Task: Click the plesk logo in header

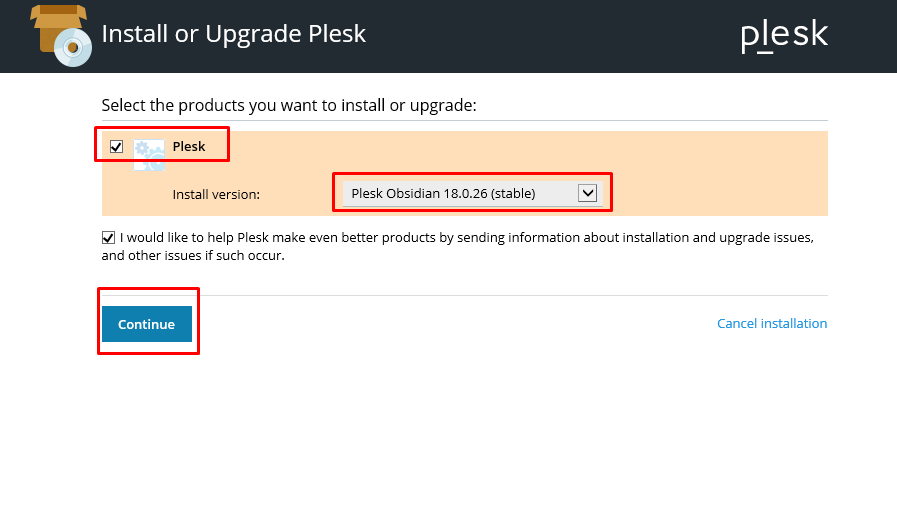Action: point(784,35)
